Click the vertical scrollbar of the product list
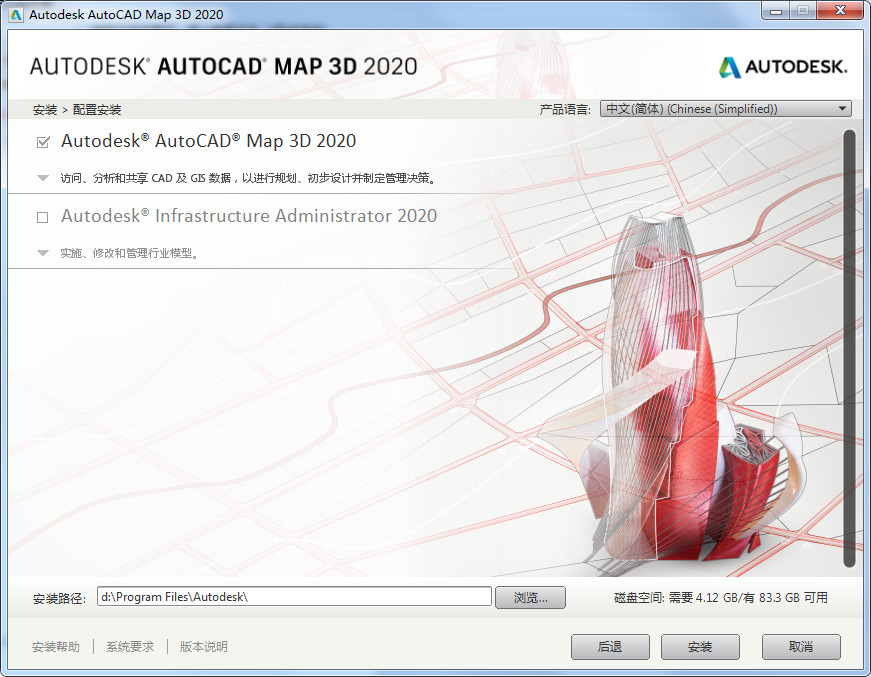Viewport: 871px width, 677px height. pyautogui.click(x=849, y=348)
